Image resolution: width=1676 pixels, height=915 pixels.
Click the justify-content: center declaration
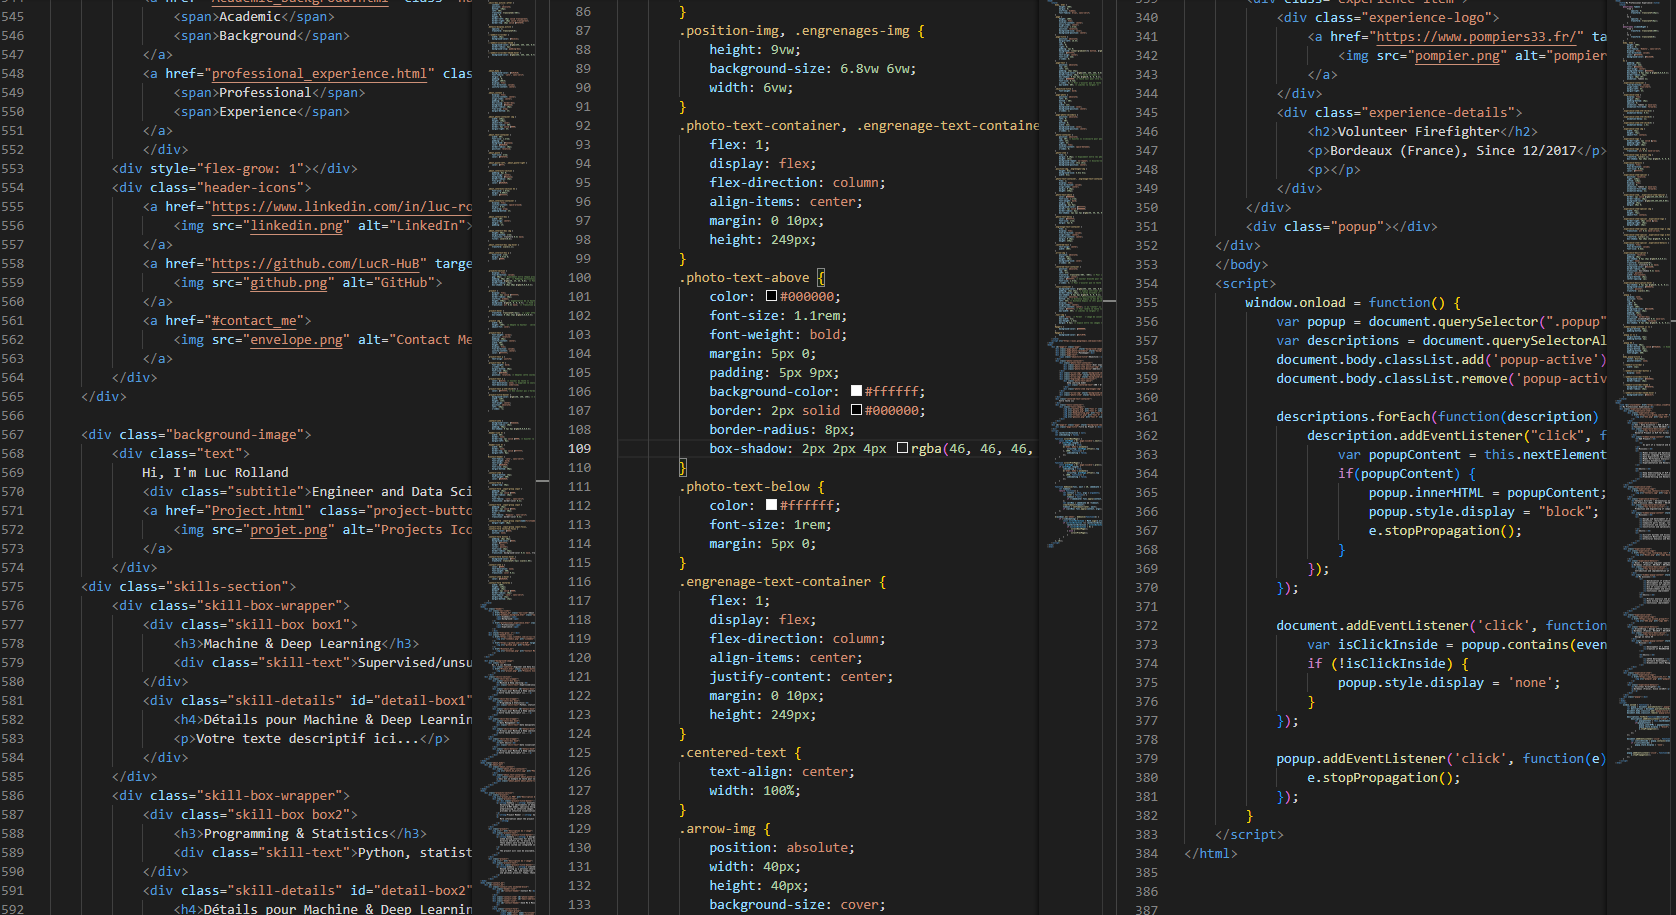click(801, 677)
